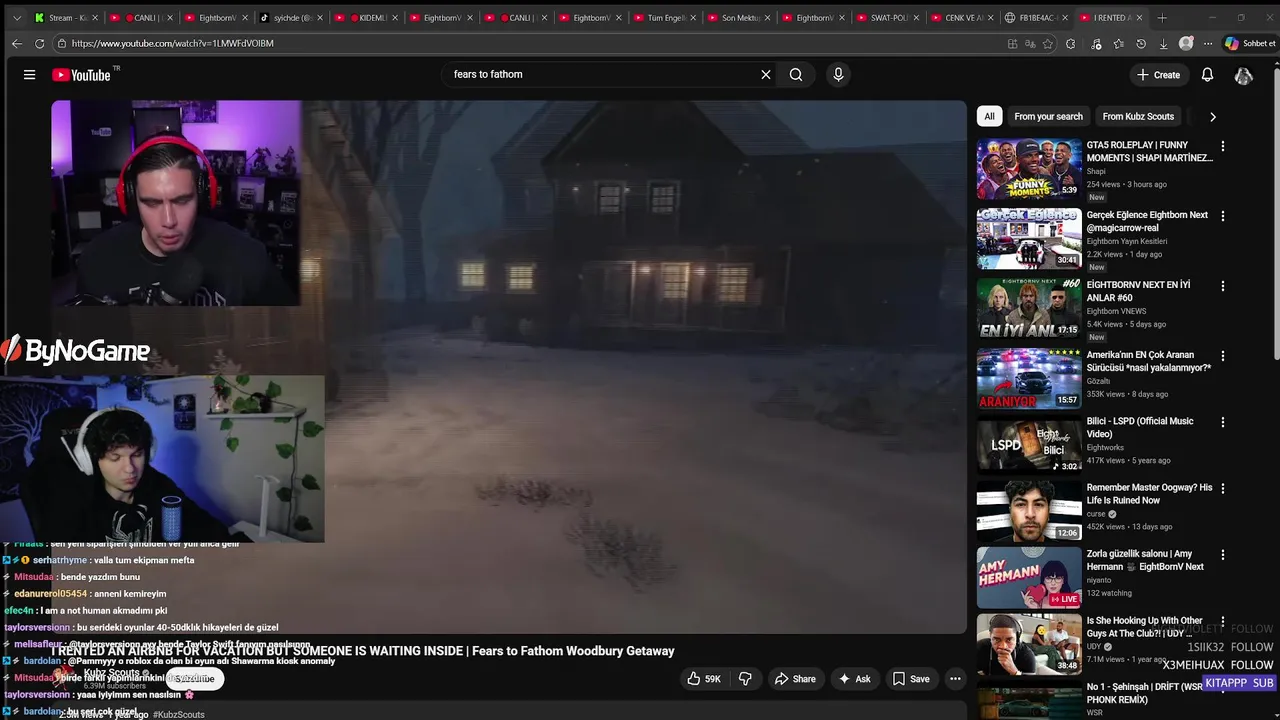Select the From your search chip
The height and width of the screenshot is (720, 1280).
click(1048, 117)
